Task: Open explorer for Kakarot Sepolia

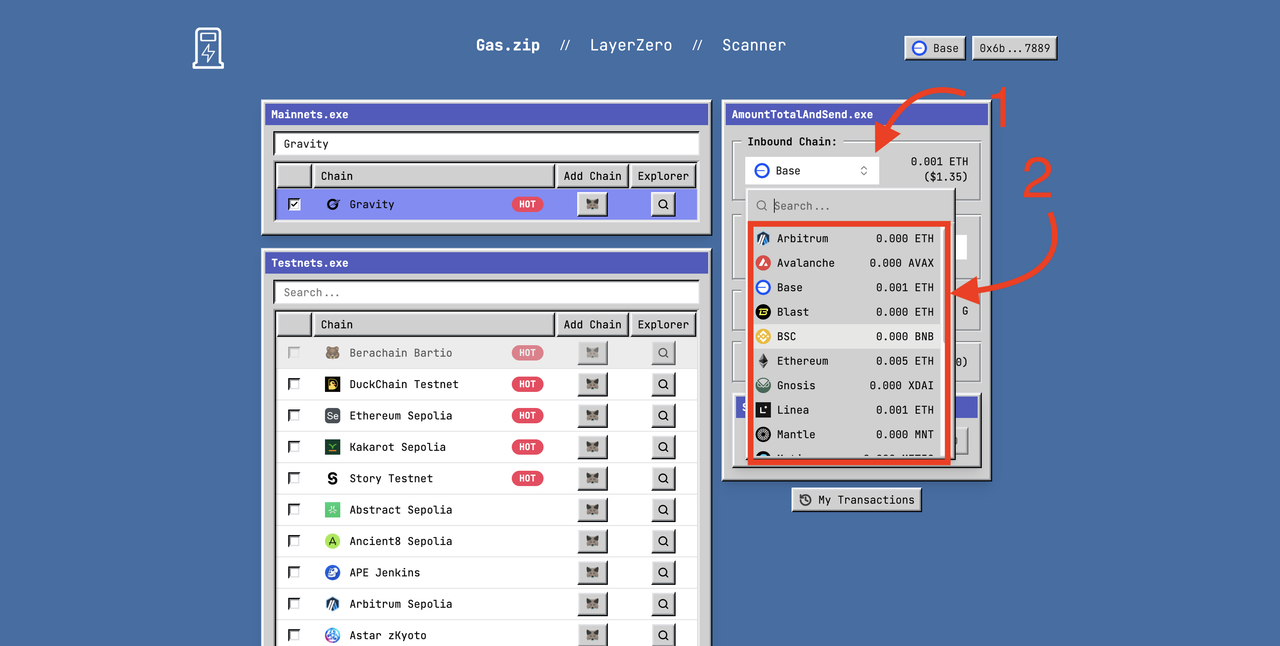Action: [663, 447]
